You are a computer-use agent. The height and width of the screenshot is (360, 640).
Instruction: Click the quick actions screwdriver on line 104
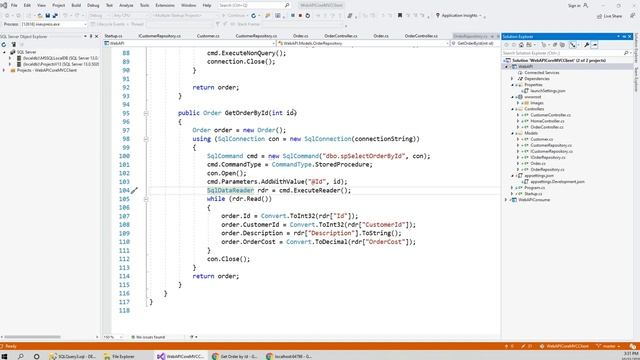pyautogui.click(x=134, y=190)
